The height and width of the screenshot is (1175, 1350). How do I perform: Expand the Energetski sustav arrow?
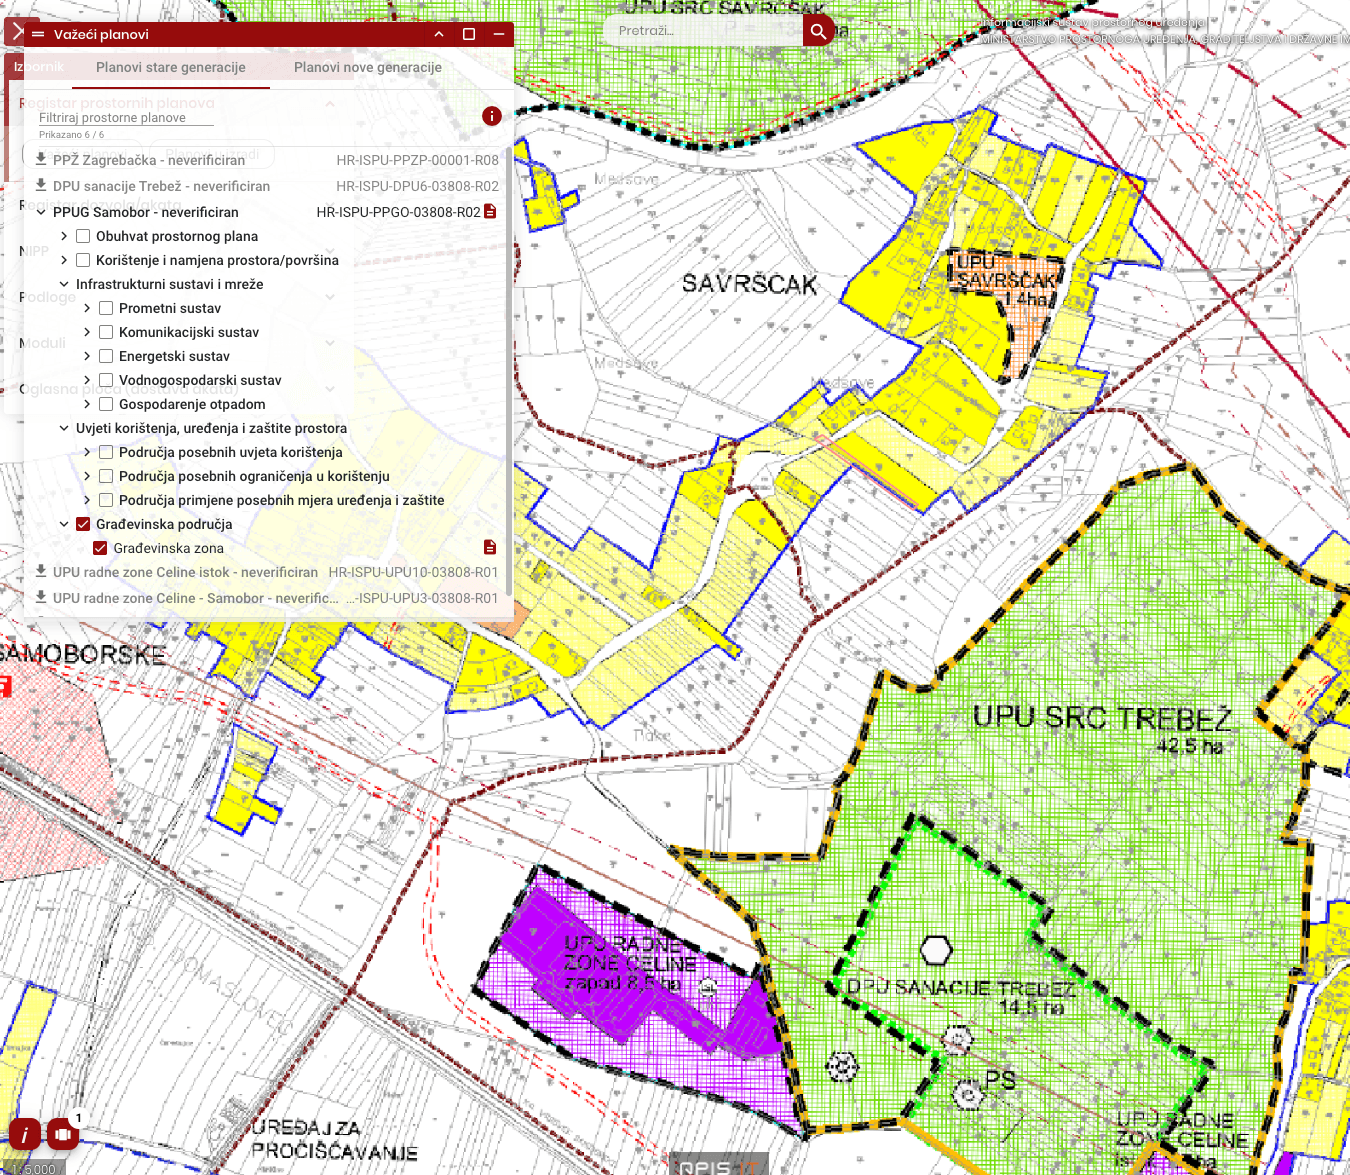pyautogui.click(x=87, y=356)
